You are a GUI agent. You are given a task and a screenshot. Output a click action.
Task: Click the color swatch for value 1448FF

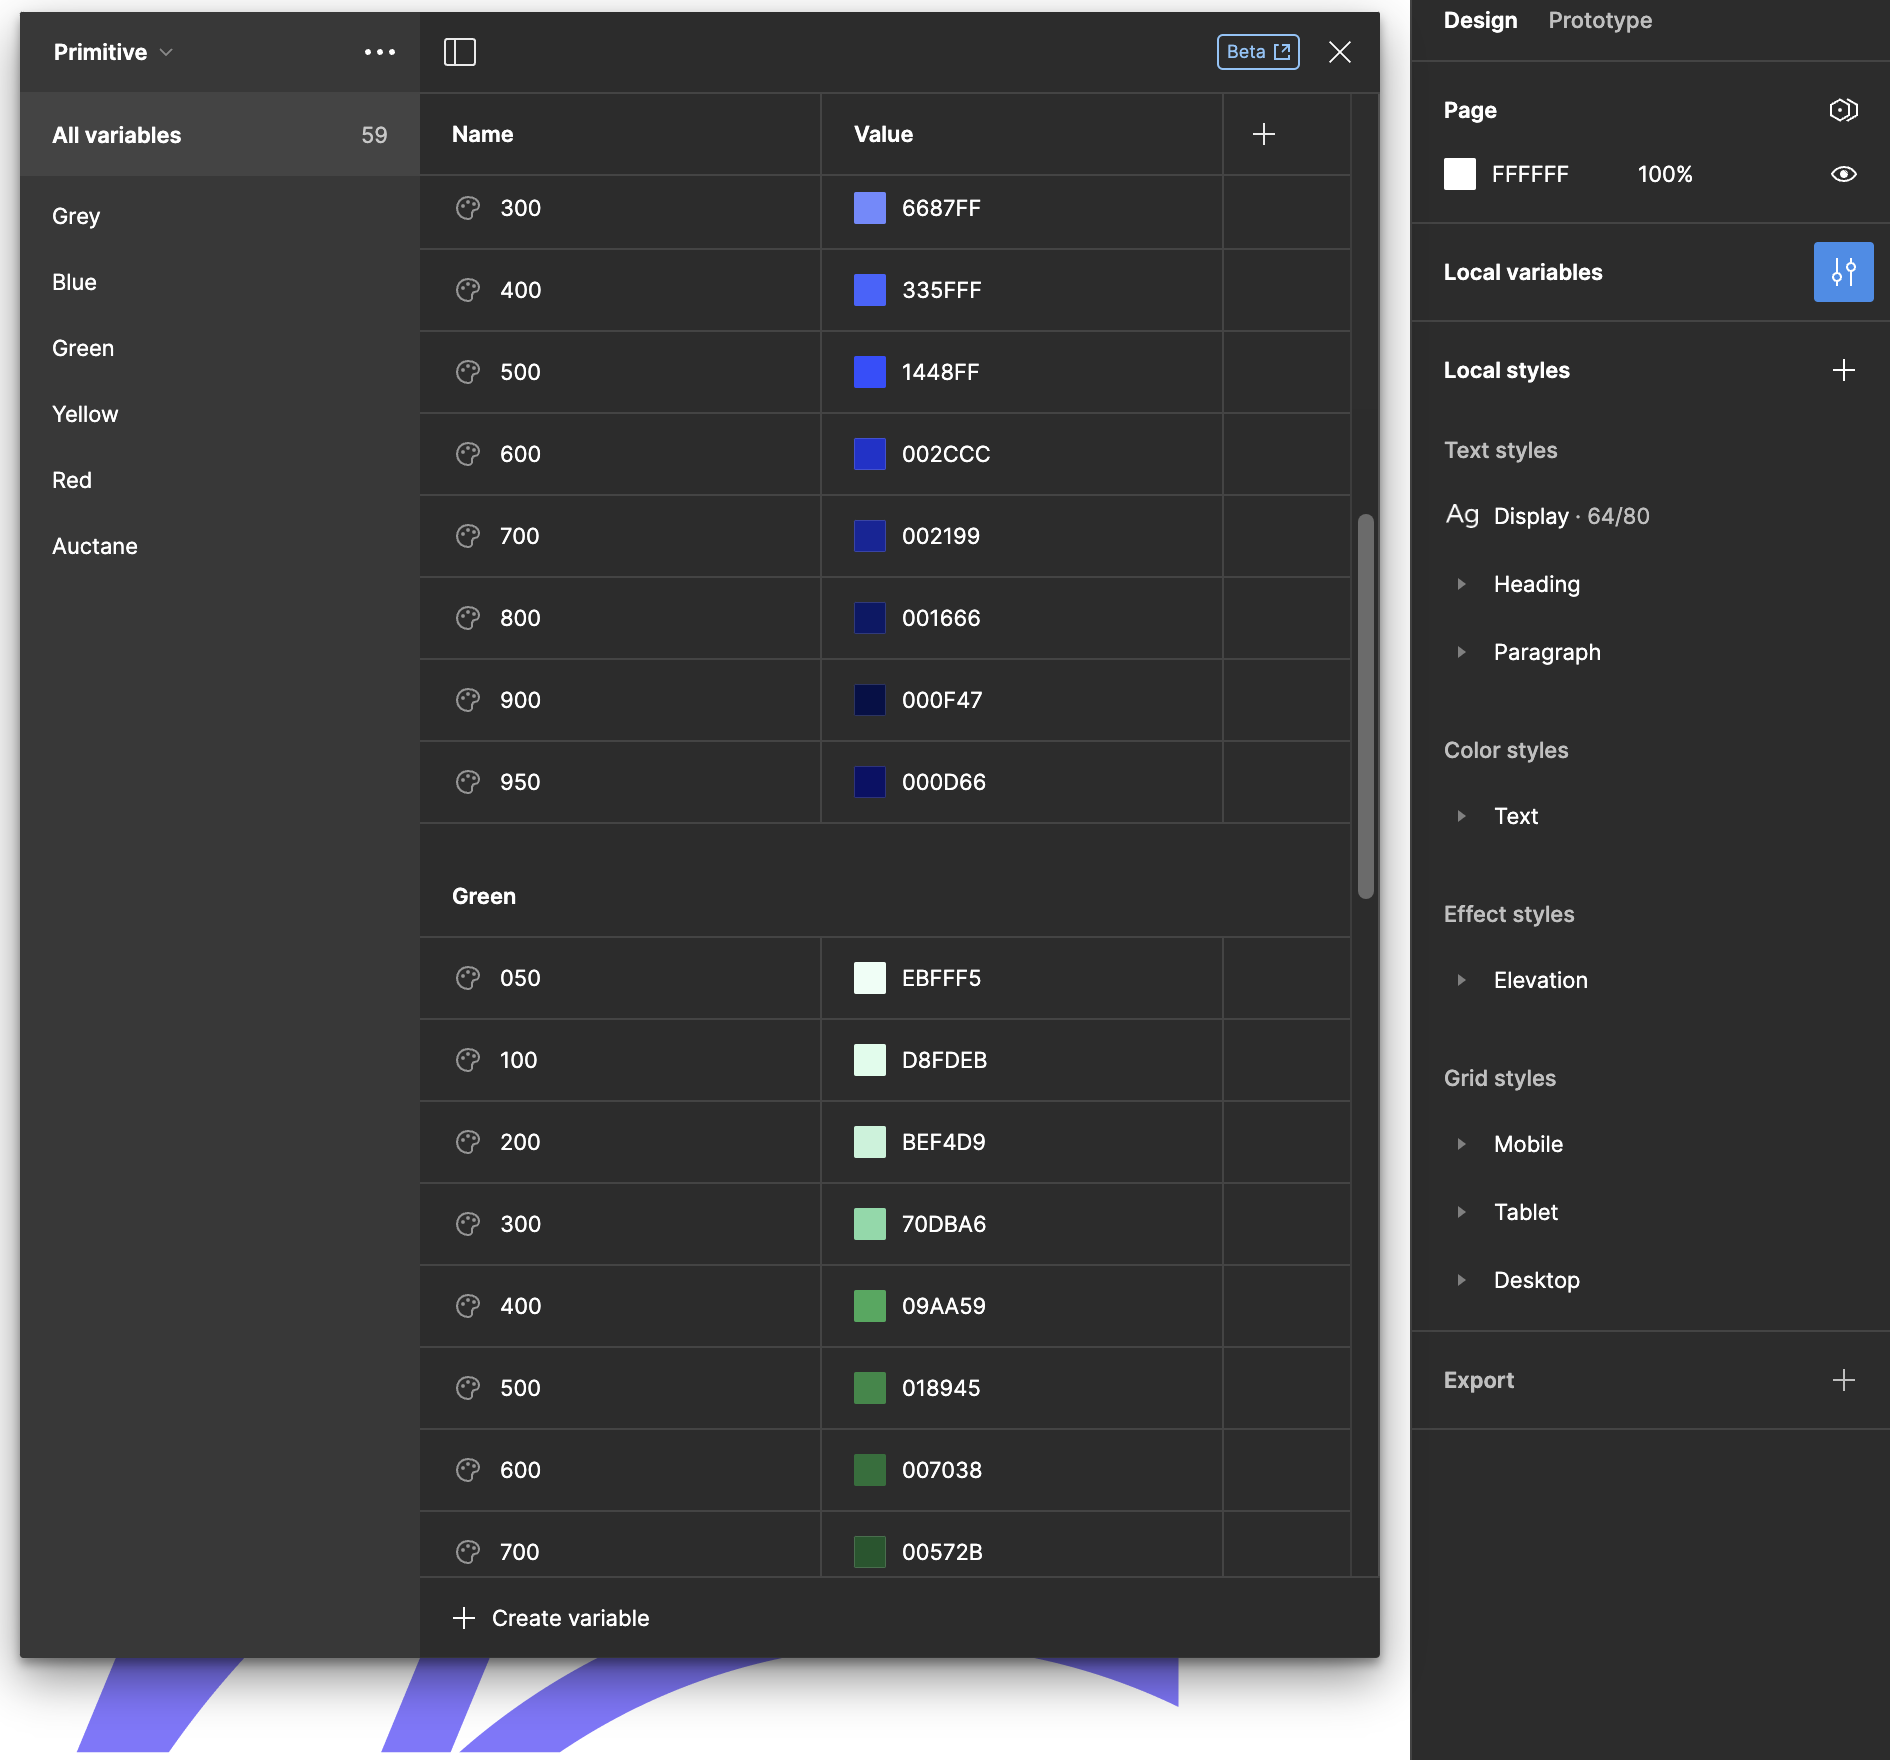(x=869, y=372)
